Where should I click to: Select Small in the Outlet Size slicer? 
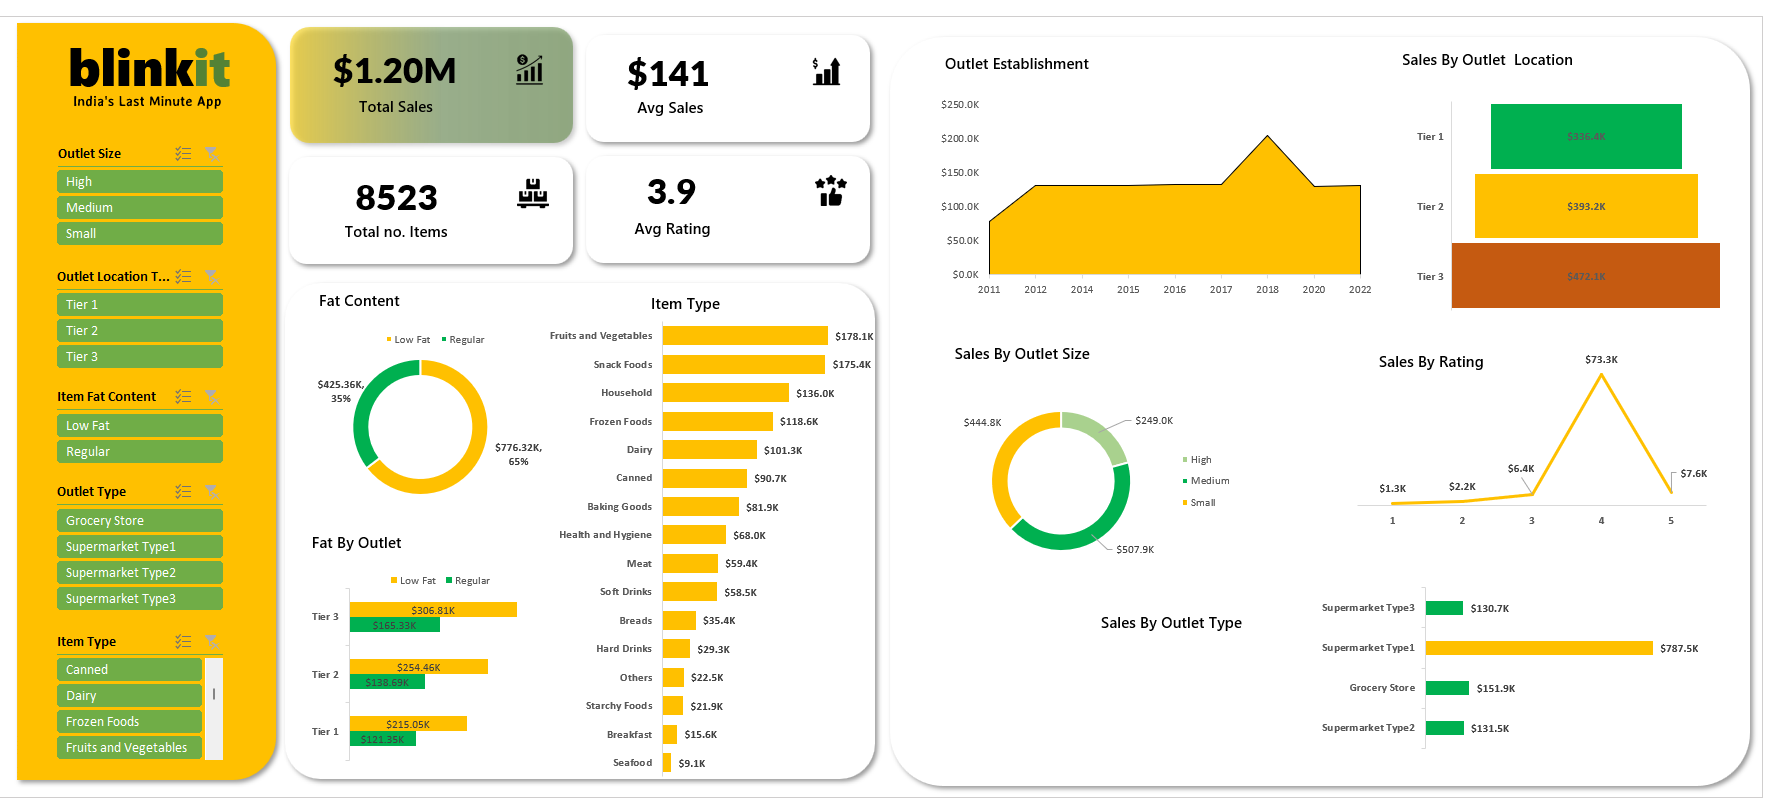click(139, 234)
